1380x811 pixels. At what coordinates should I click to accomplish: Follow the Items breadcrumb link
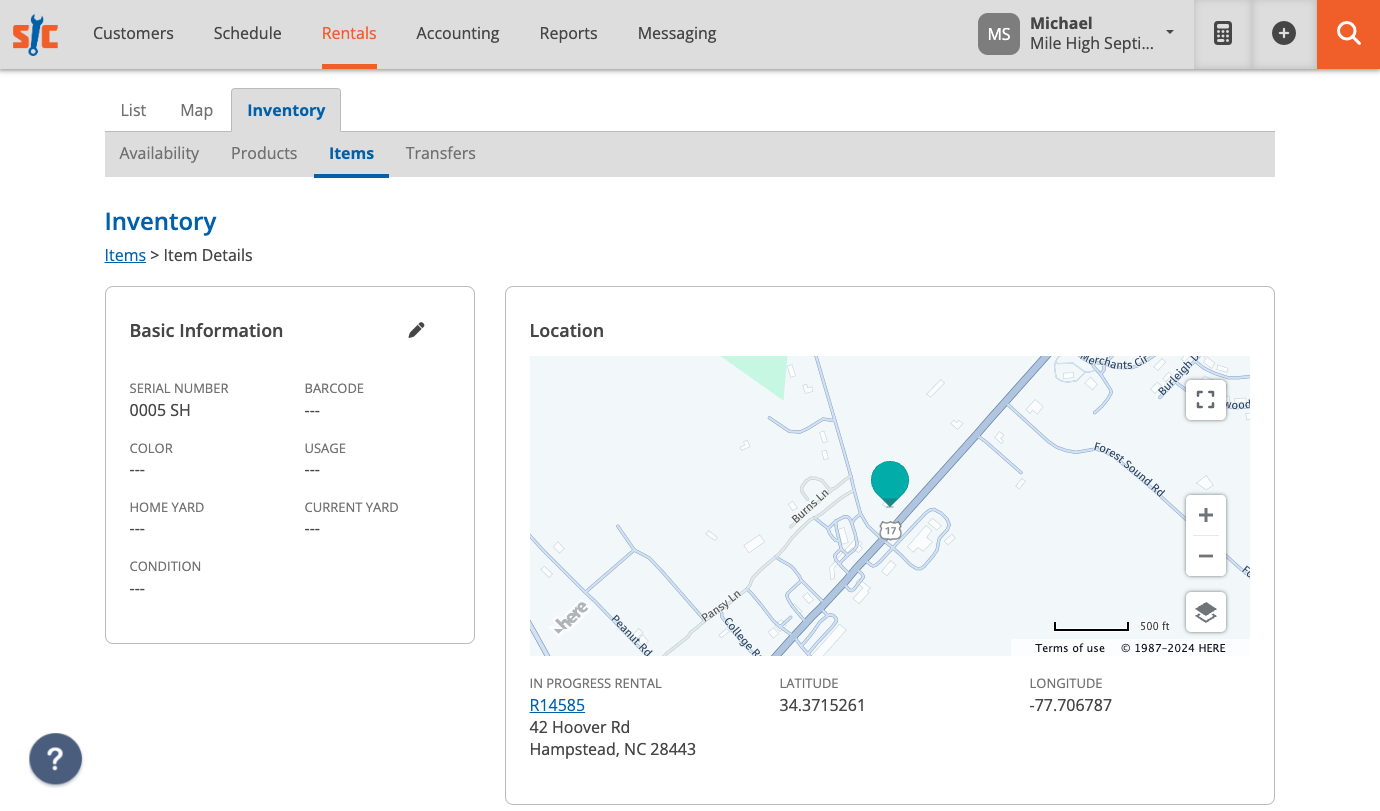[125, 255]
